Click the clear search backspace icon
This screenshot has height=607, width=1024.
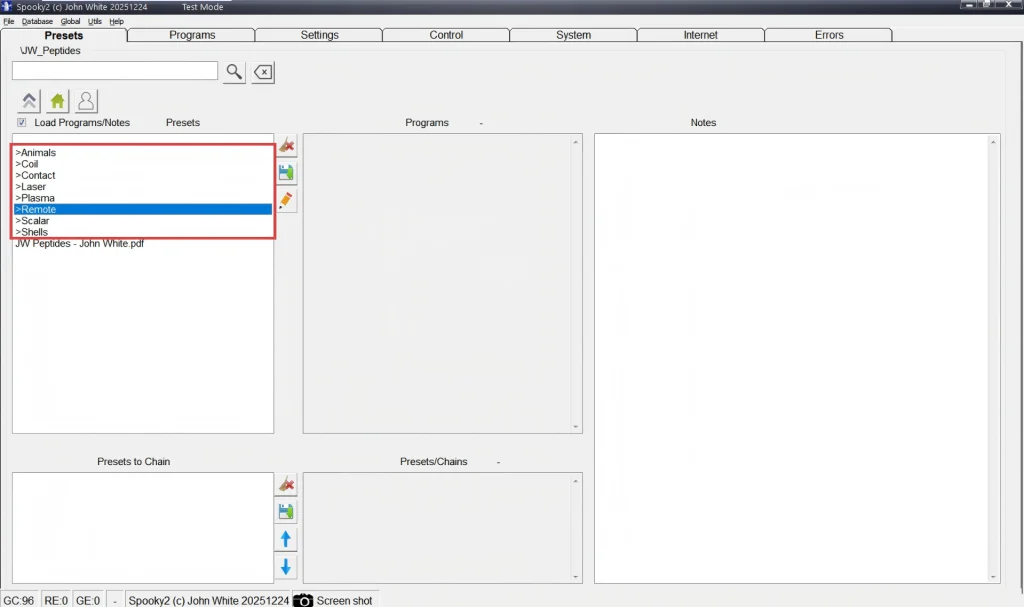click(x=262, y=72)
